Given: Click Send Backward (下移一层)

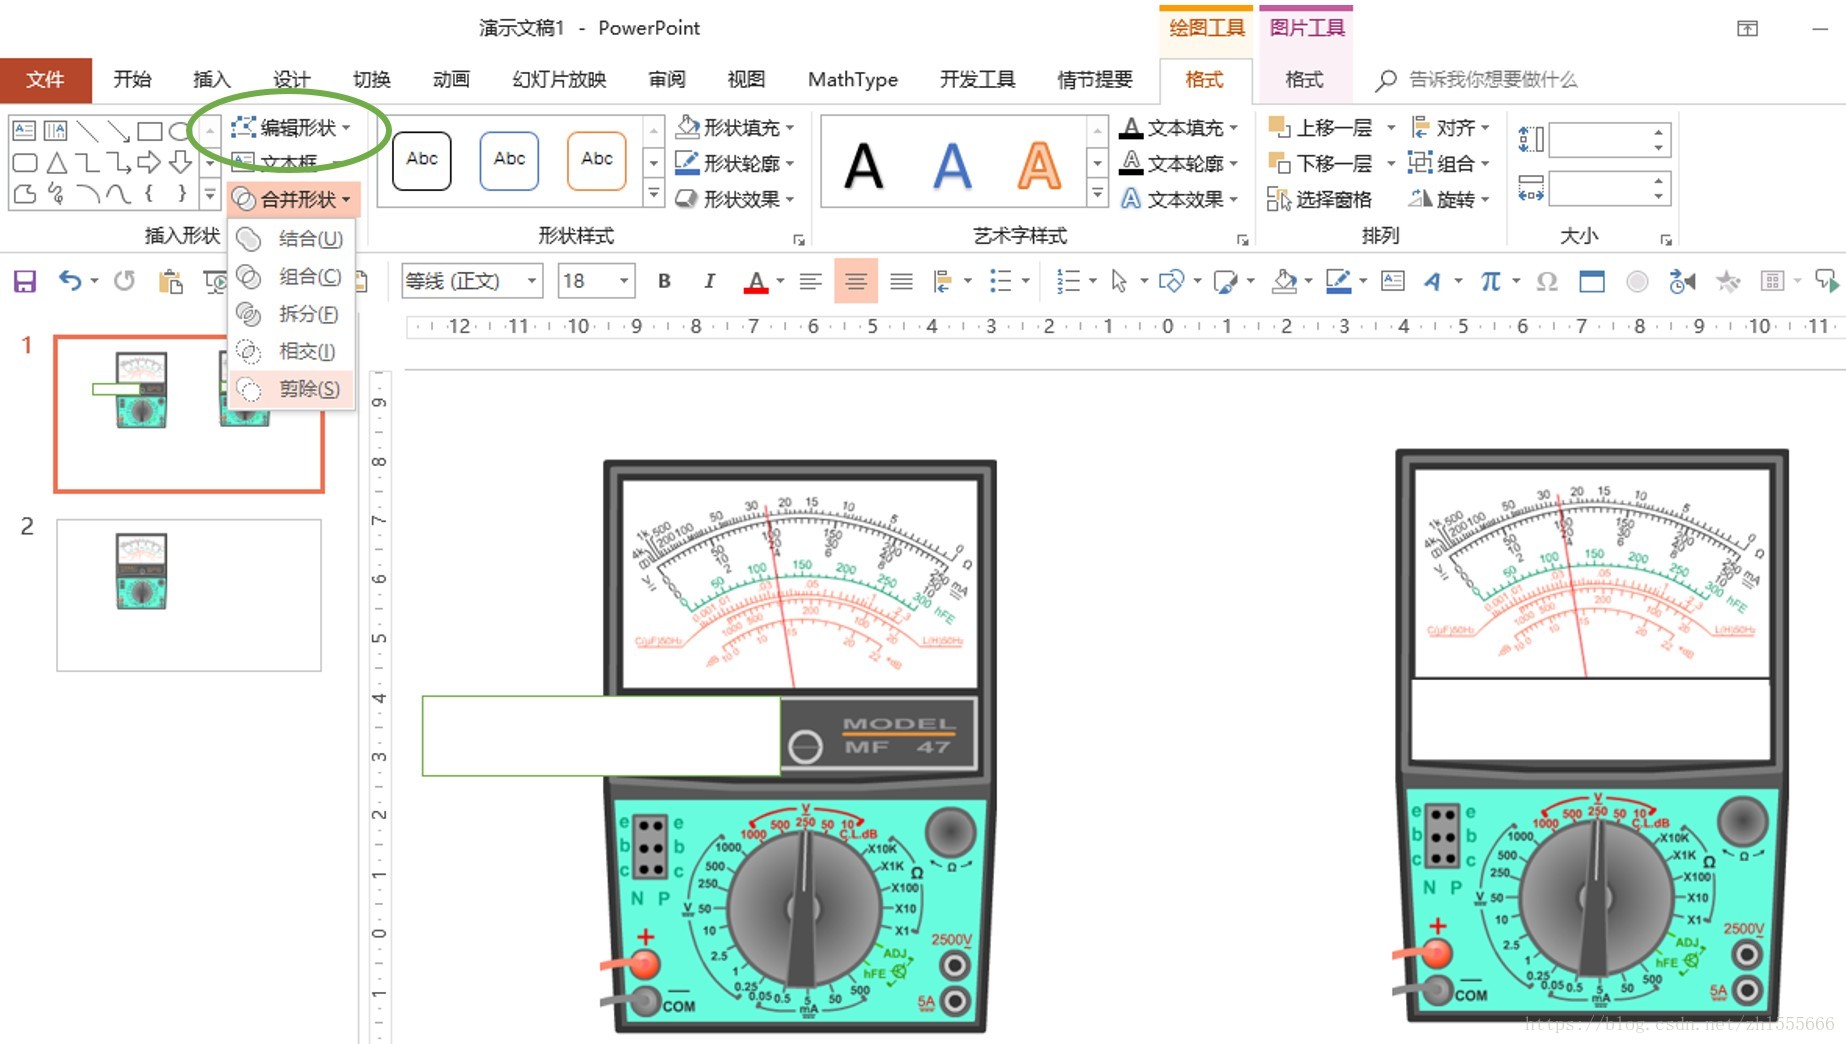Looking at the screenshot, I should (x=1321, y=163).
